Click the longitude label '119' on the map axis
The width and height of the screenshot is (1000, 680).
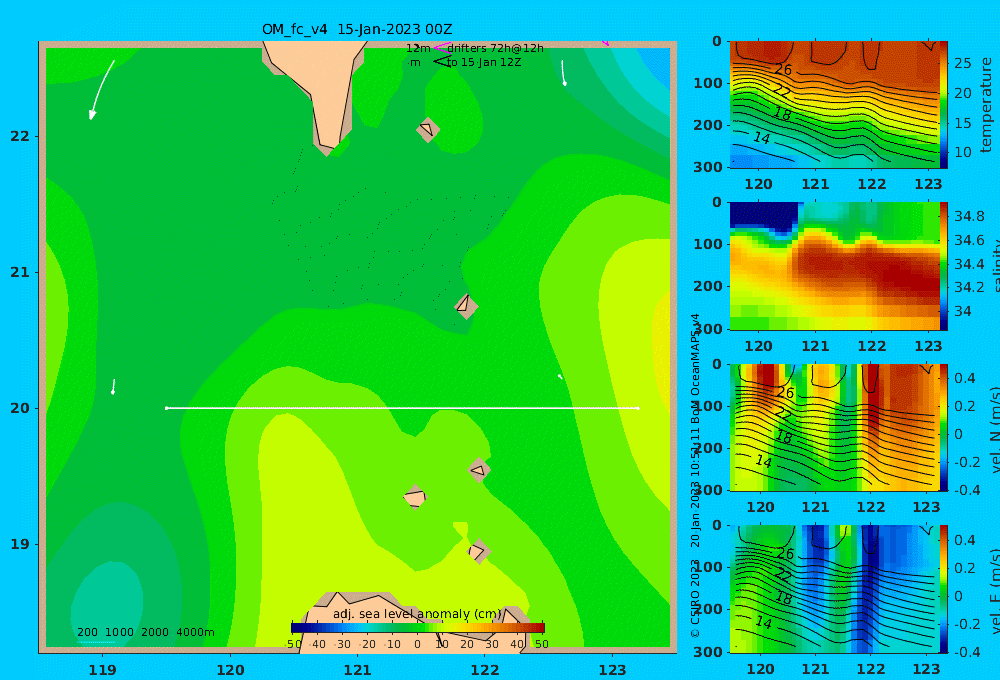pos(102,670)
